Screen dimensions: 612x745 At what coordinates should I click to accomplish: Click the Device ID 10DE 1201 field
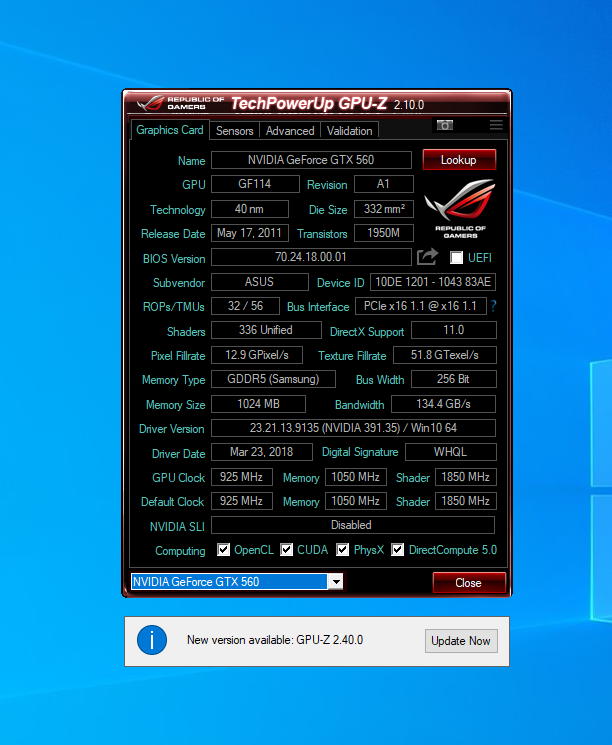[433, 282]
